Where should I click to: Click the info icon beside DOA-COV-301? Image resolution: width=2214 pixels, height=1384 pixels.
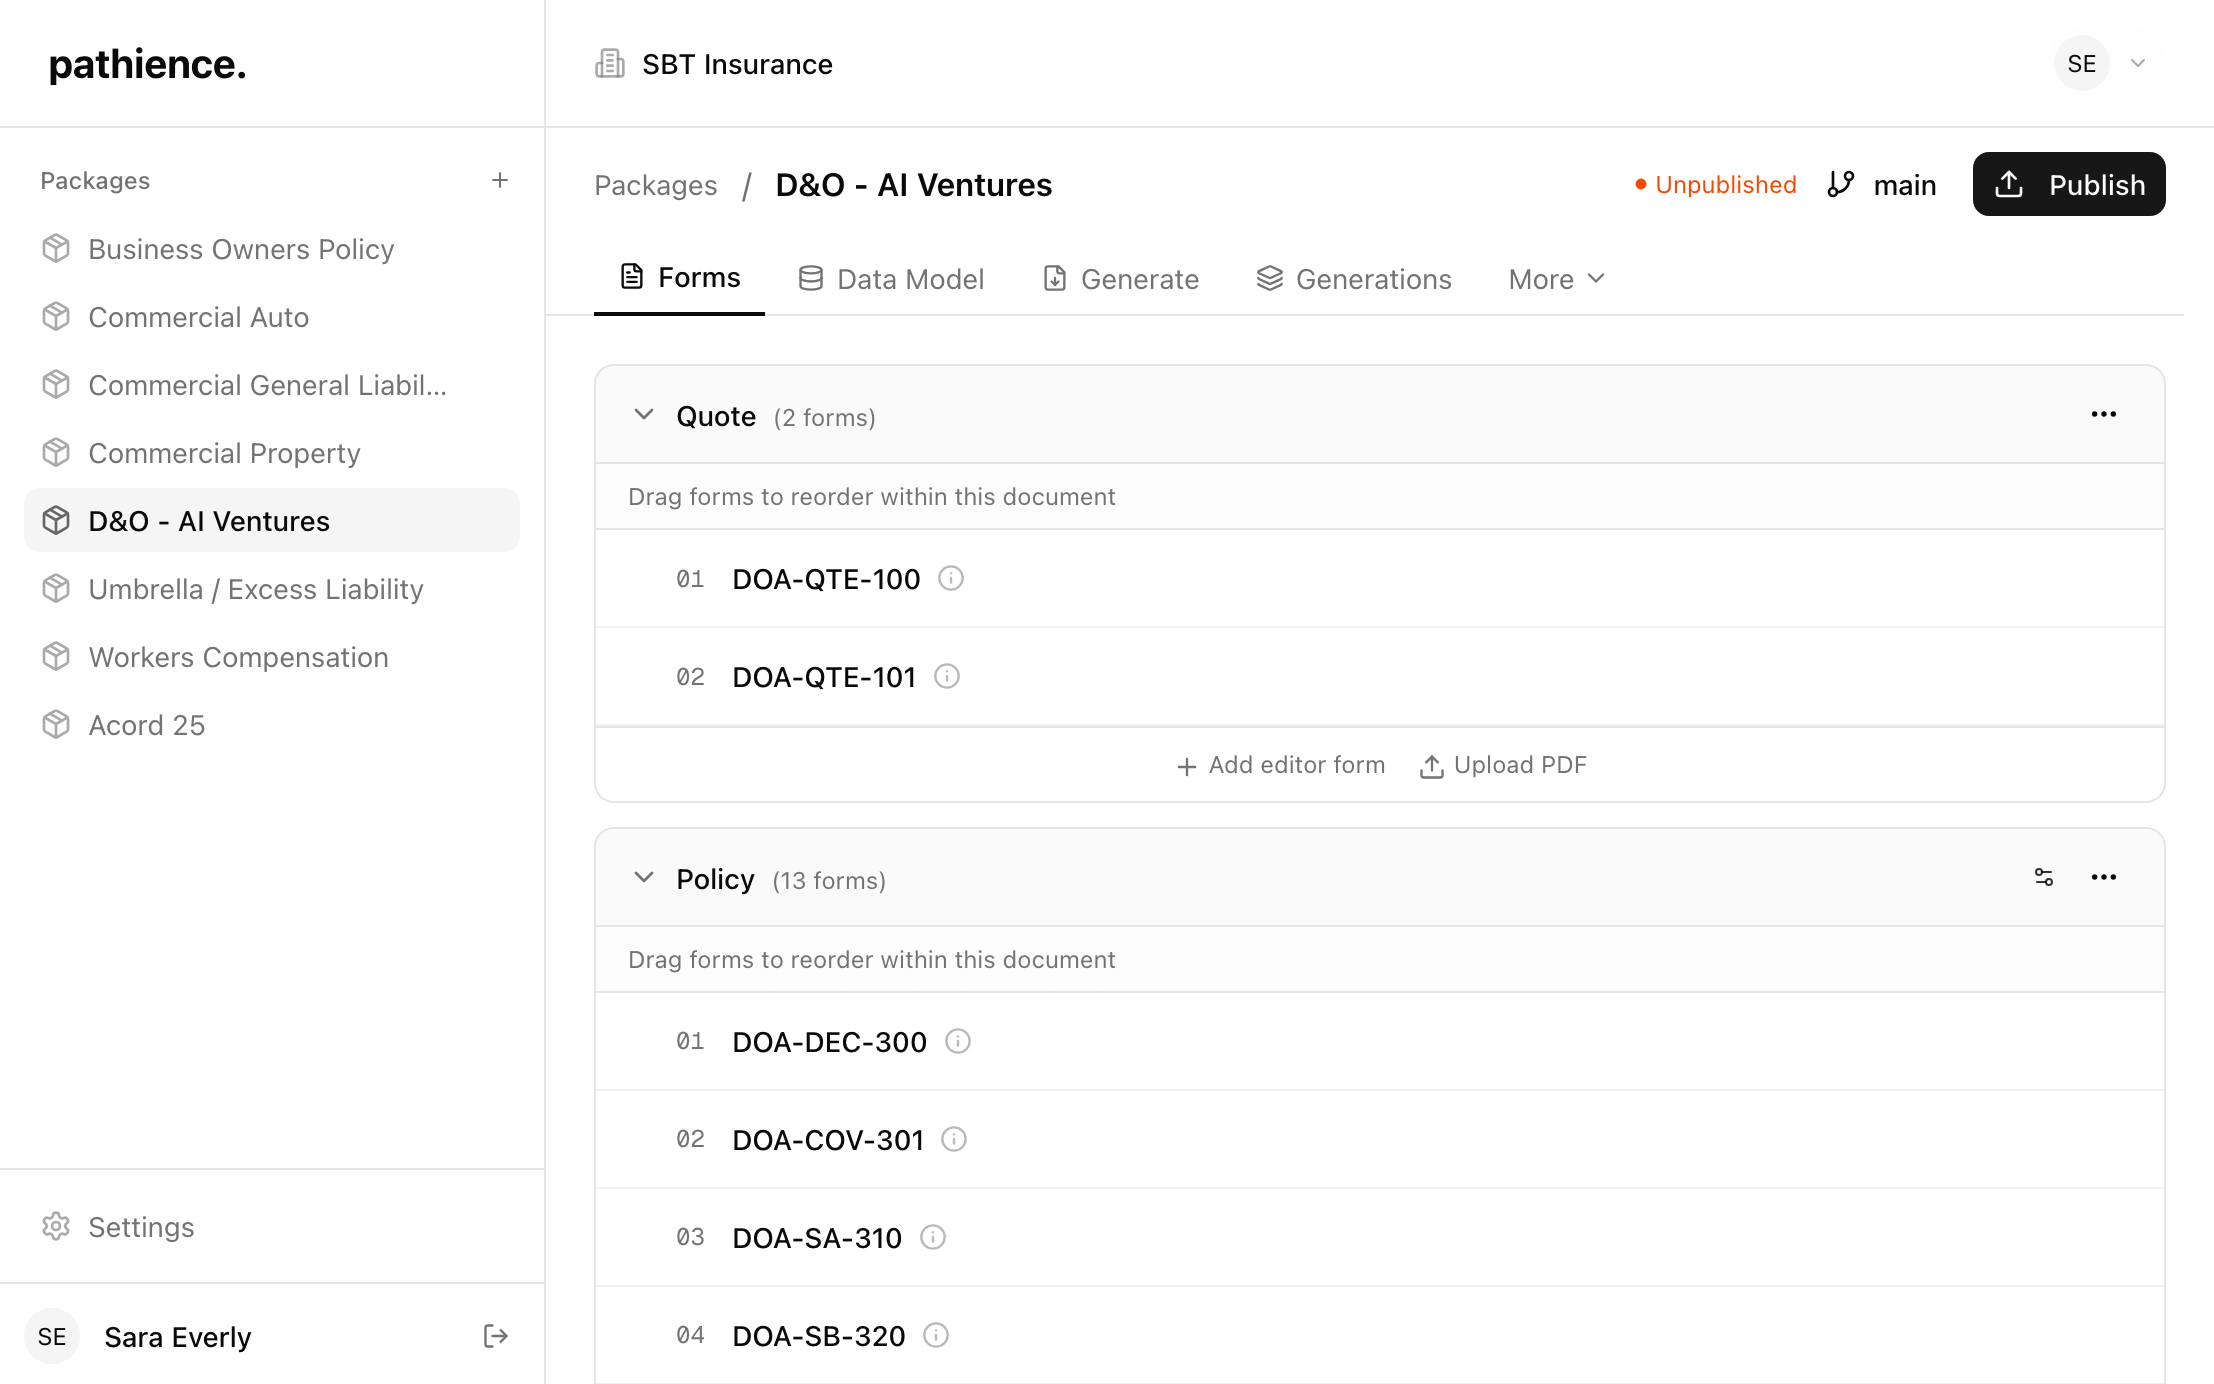click(953, 1139)
